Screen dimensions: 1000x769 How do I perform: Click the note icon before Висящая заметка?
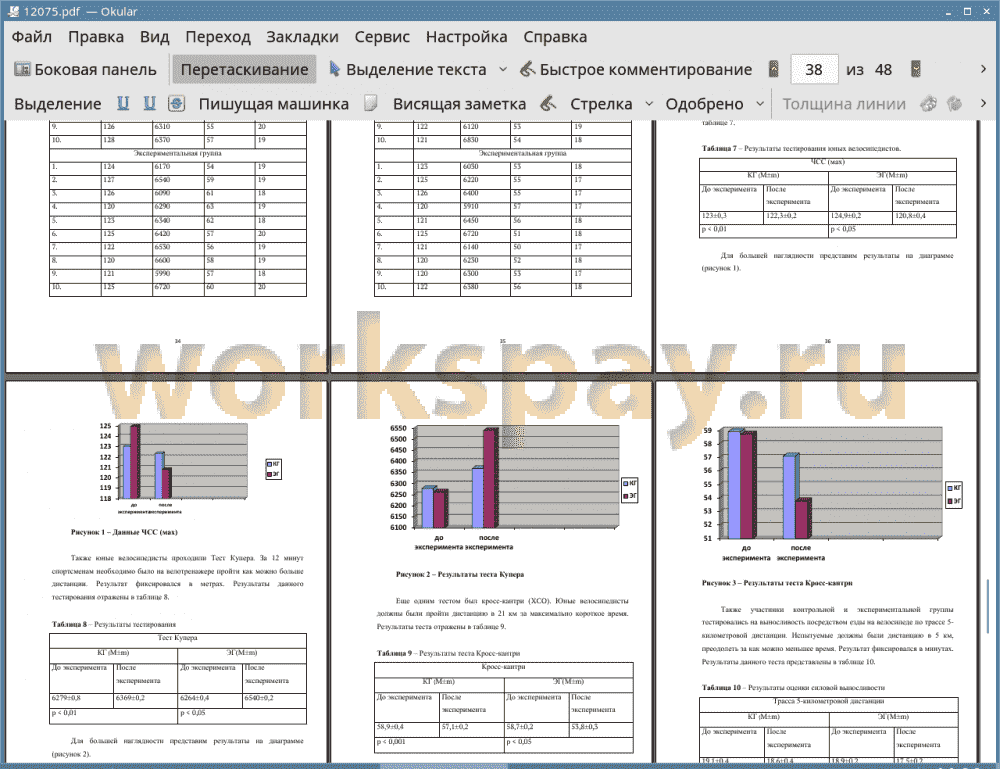pos(371,103)
